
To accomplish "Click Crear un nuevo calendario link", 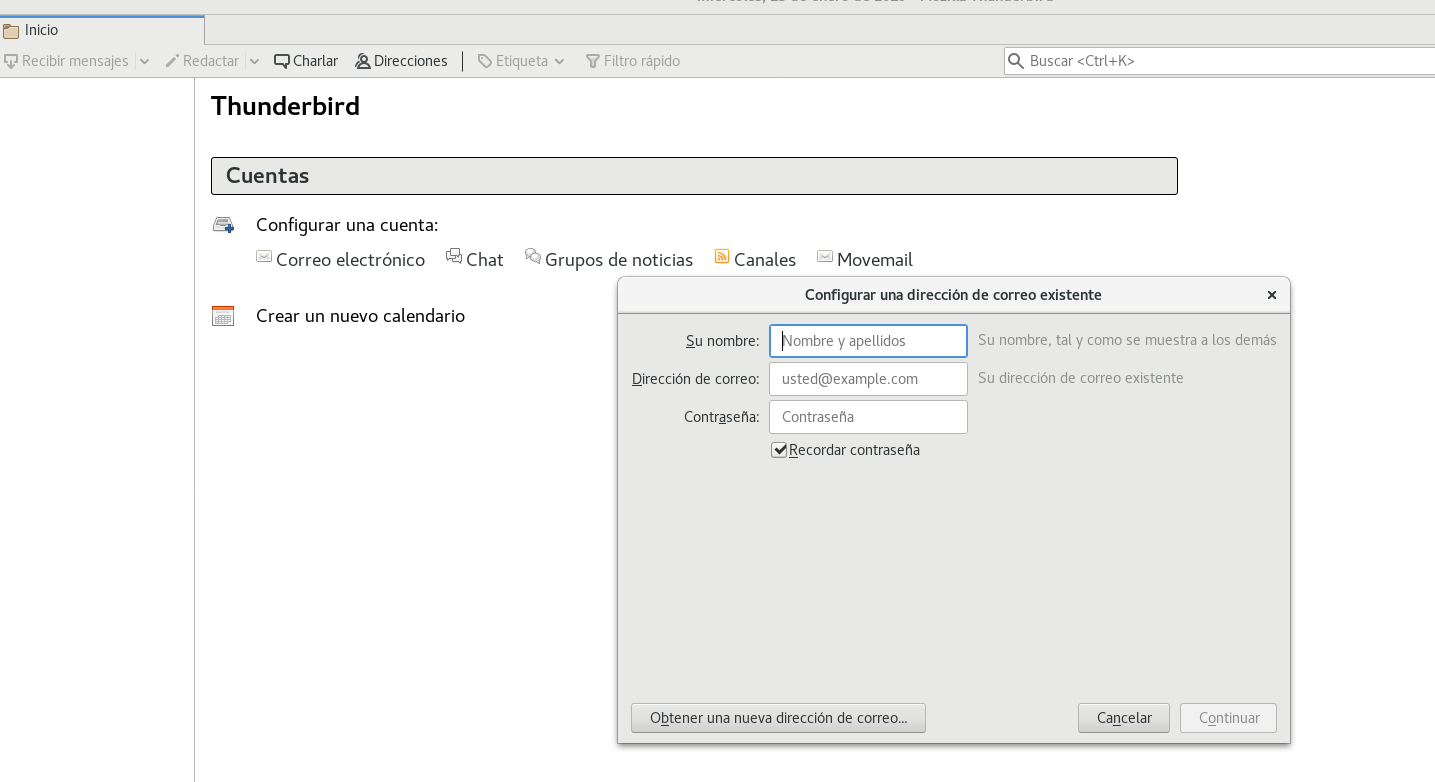I will tap(360, 316).
